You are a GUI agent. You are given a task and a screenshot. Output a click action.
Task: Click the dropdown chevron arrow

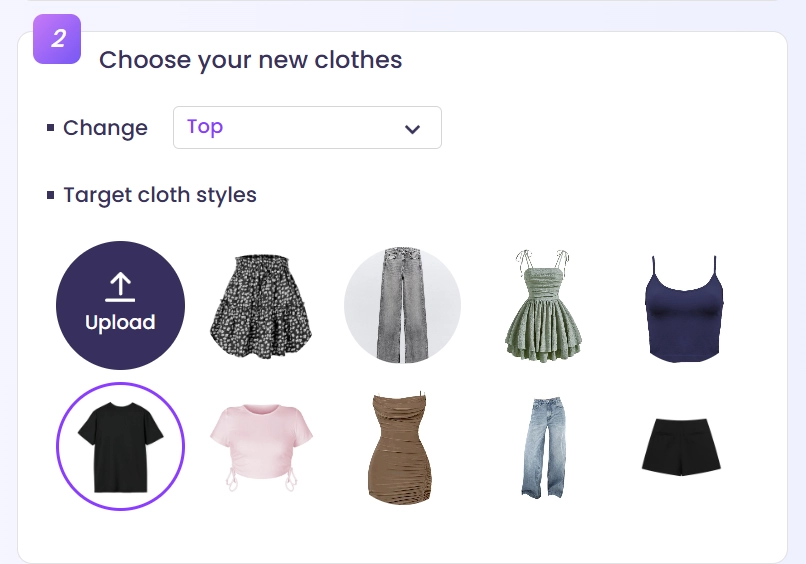pyautogui.click(x=411, y=129)
